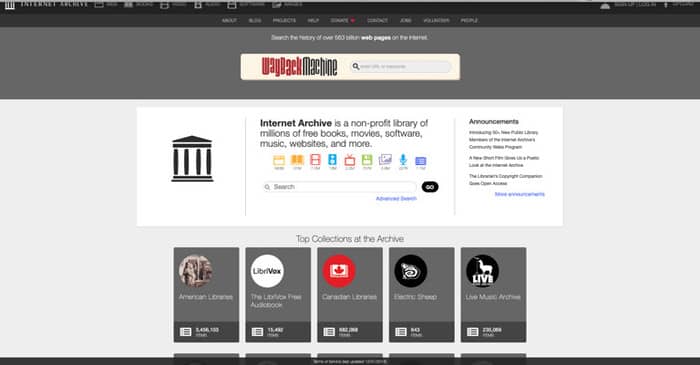This screenshot has width=700, height=365.
Task: Select the purple picture Images icon
Action: tap(385, 160)
